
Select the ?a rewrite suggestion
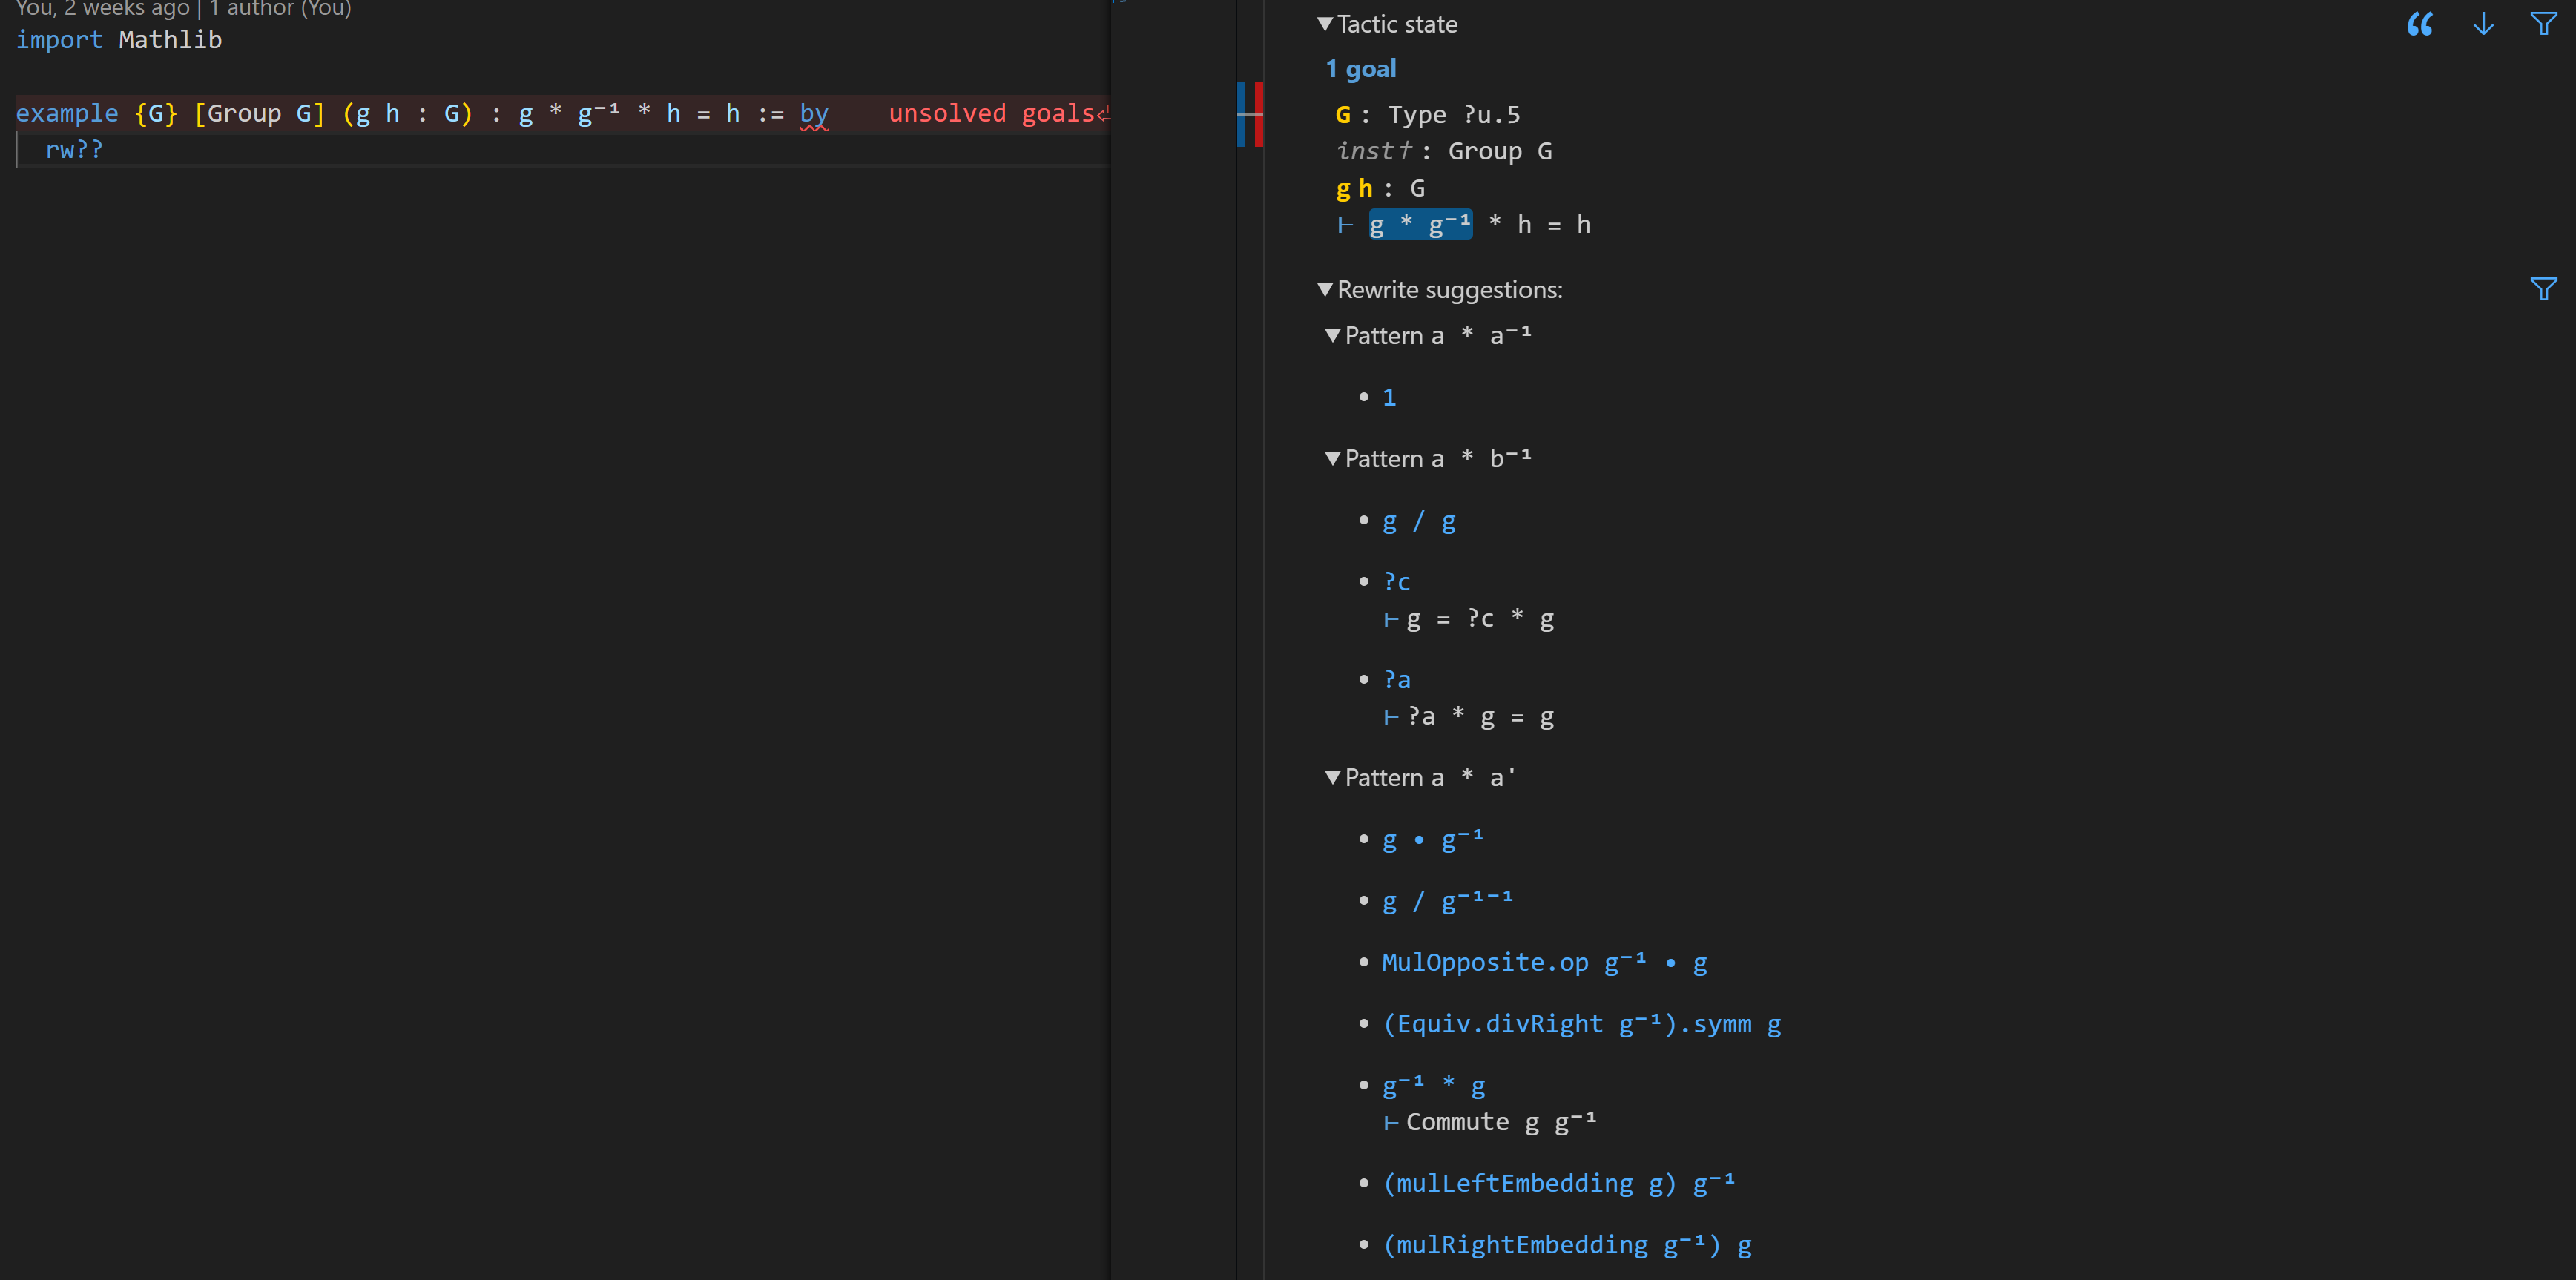(1396, 680)
